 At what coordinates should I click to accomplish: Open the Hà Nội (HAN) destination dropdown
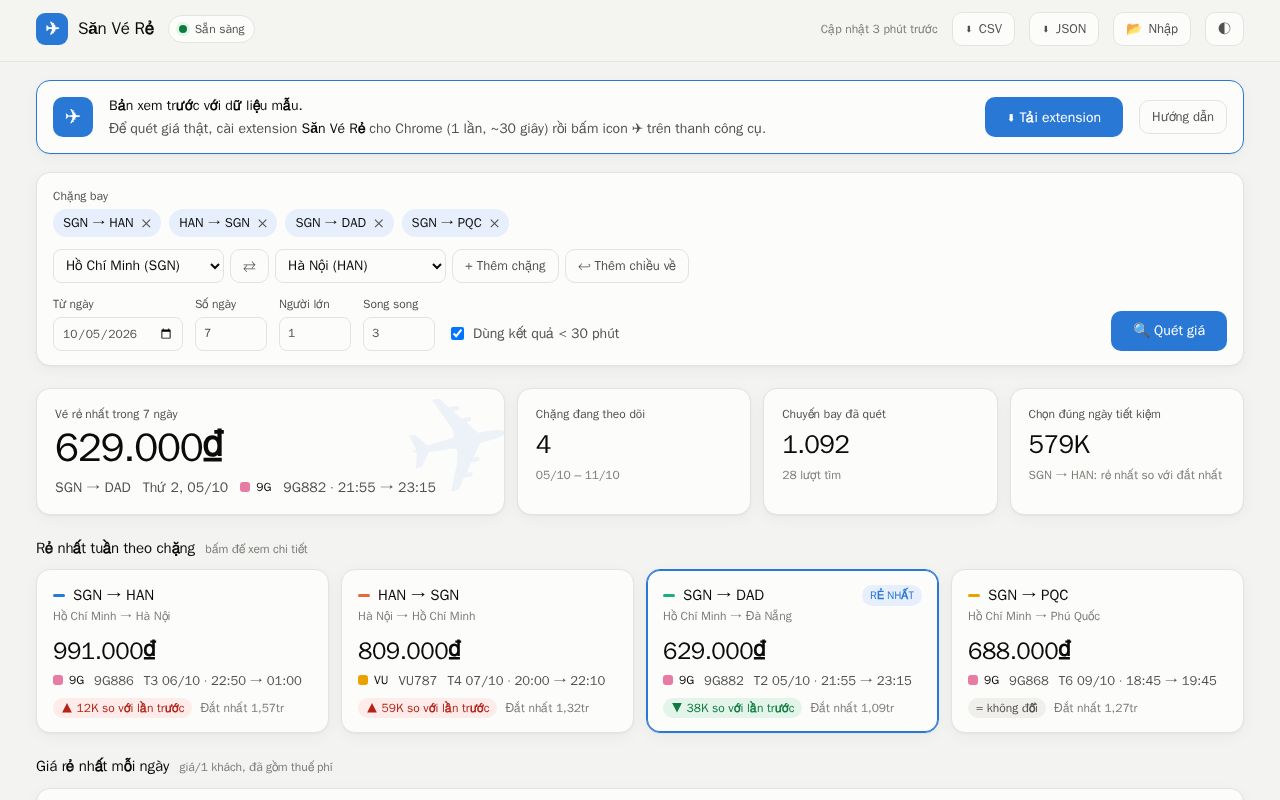tap(360, 266)
